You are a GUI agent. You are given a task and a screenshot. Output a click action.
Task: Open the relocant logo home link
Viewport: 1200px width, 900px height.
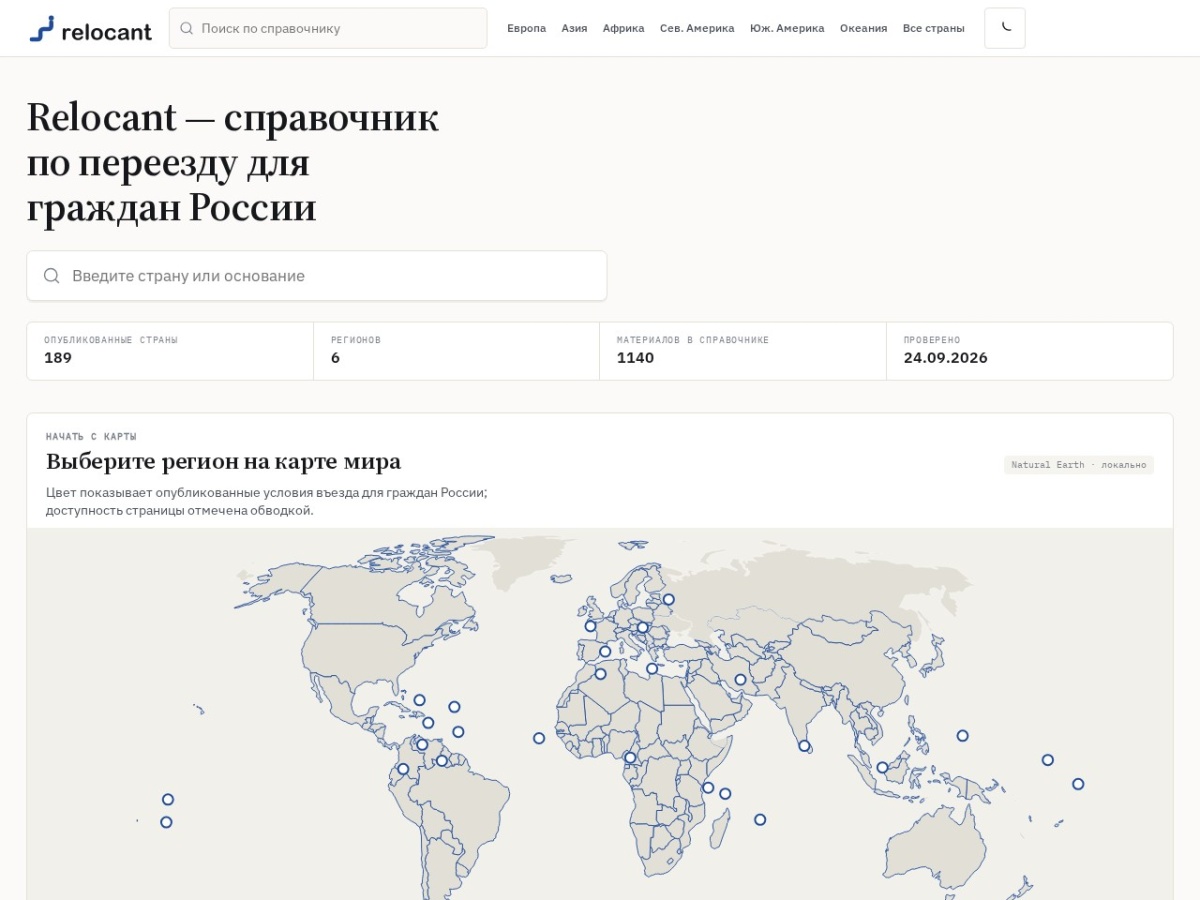(90, 29)
